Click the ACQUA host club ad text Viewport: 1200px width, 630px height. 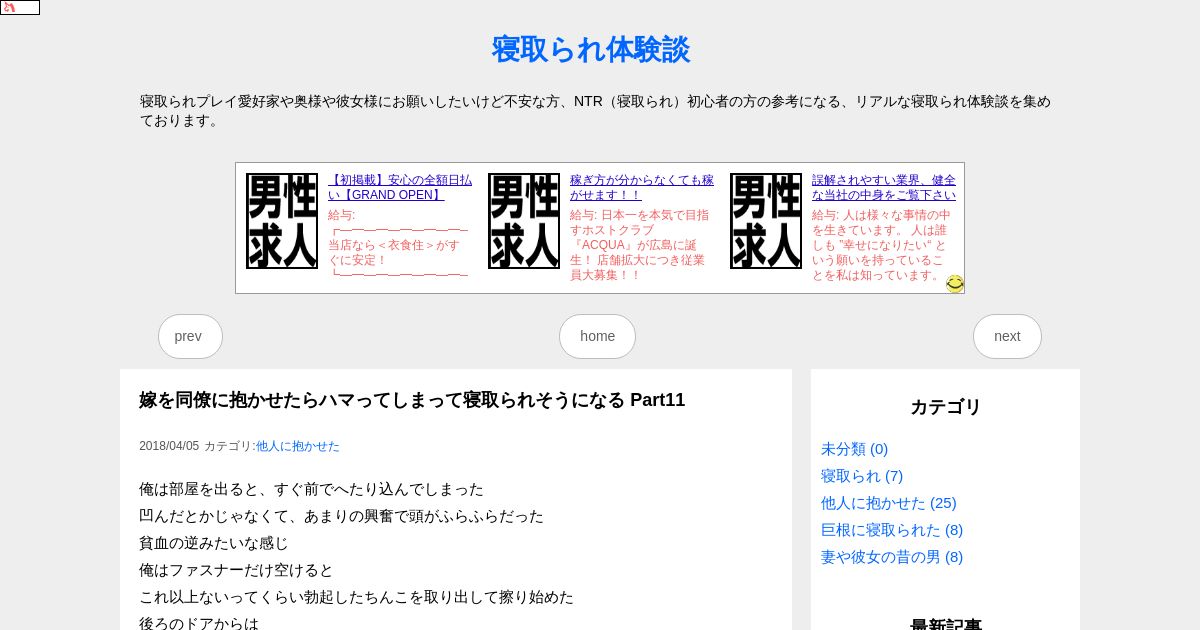640,245
